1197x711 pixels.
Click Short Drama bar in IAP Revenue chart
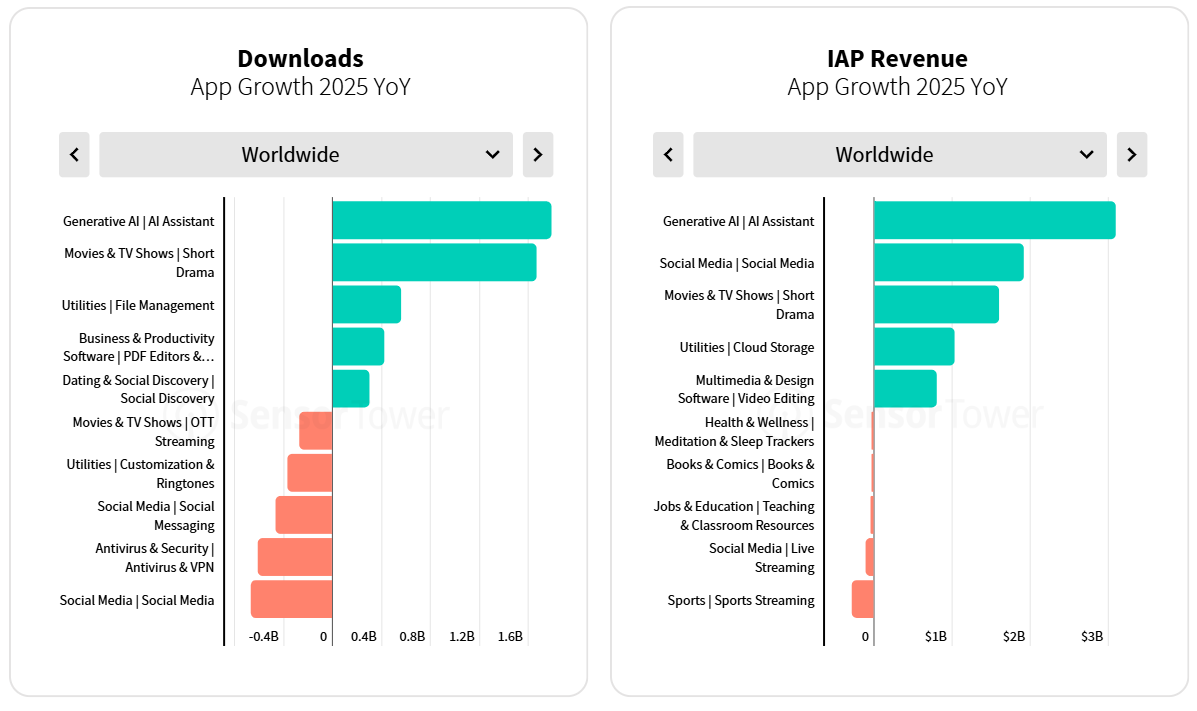tap(936, 305)
